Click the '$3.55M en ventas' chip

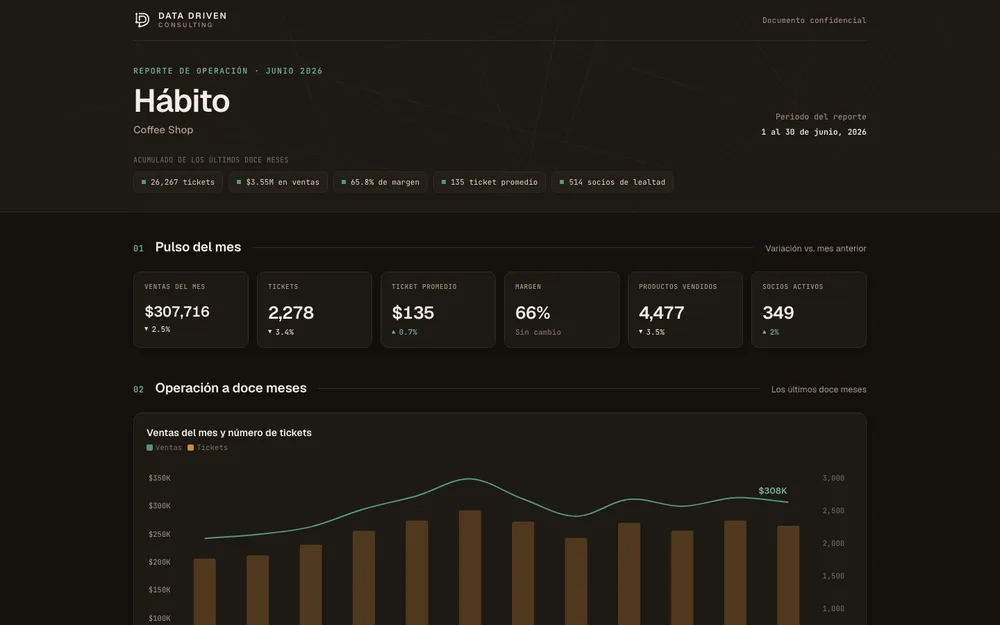click(x=277, y=182)
